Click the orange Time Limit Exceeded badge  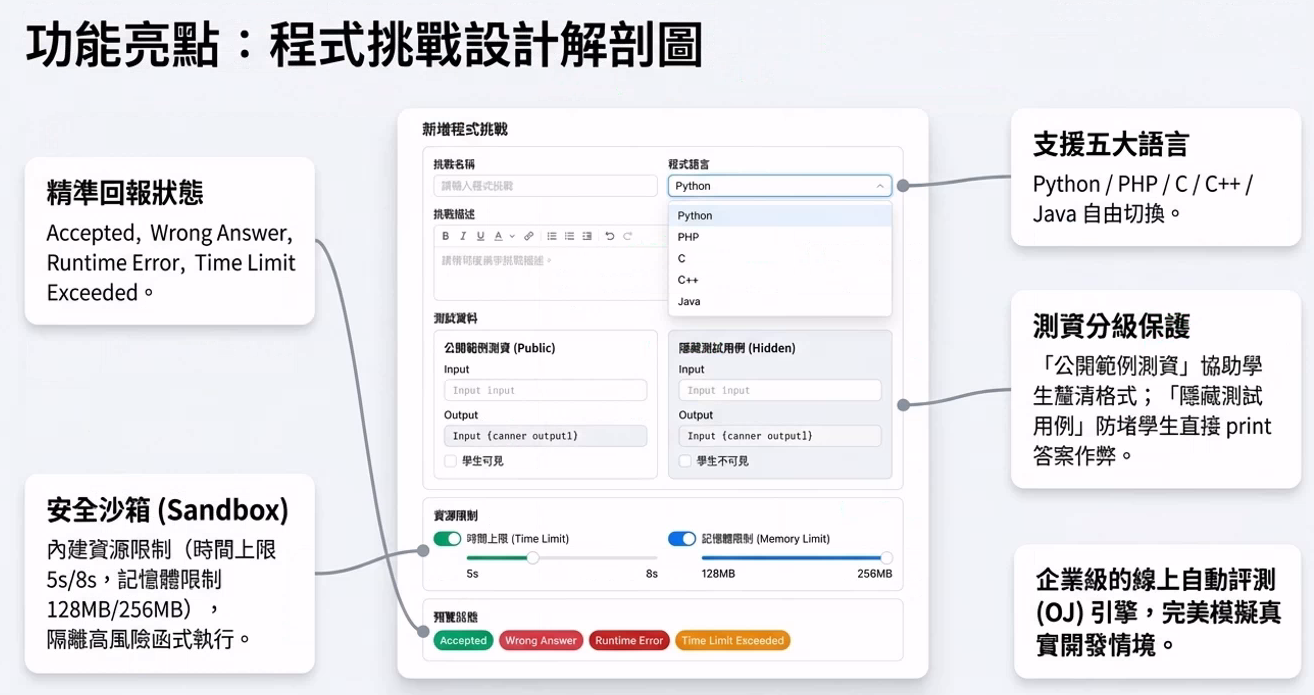click(x=732, y=641)
